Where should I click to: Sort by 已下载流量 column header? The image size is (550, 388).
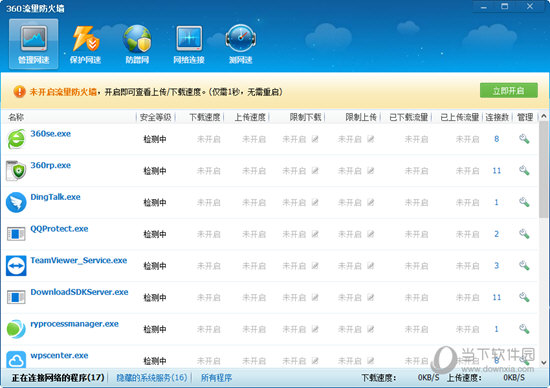click(x=409, y=117)
